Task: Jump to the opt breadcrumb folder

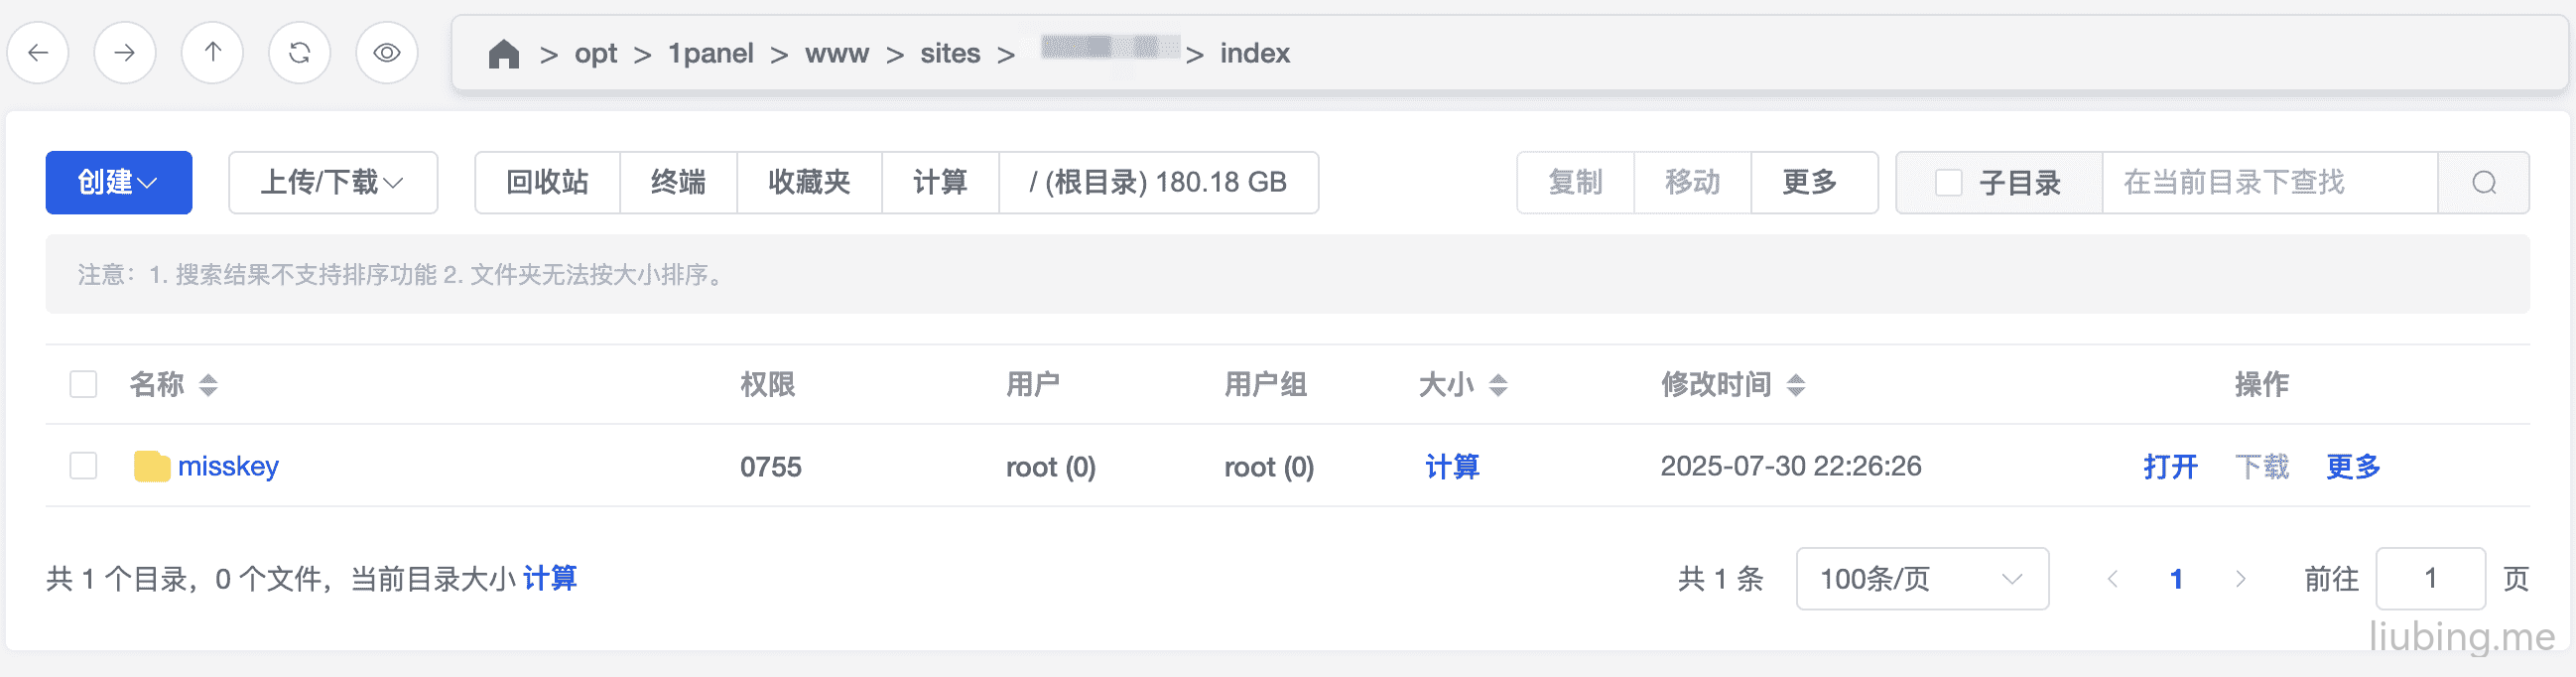Action: point(596,54)
